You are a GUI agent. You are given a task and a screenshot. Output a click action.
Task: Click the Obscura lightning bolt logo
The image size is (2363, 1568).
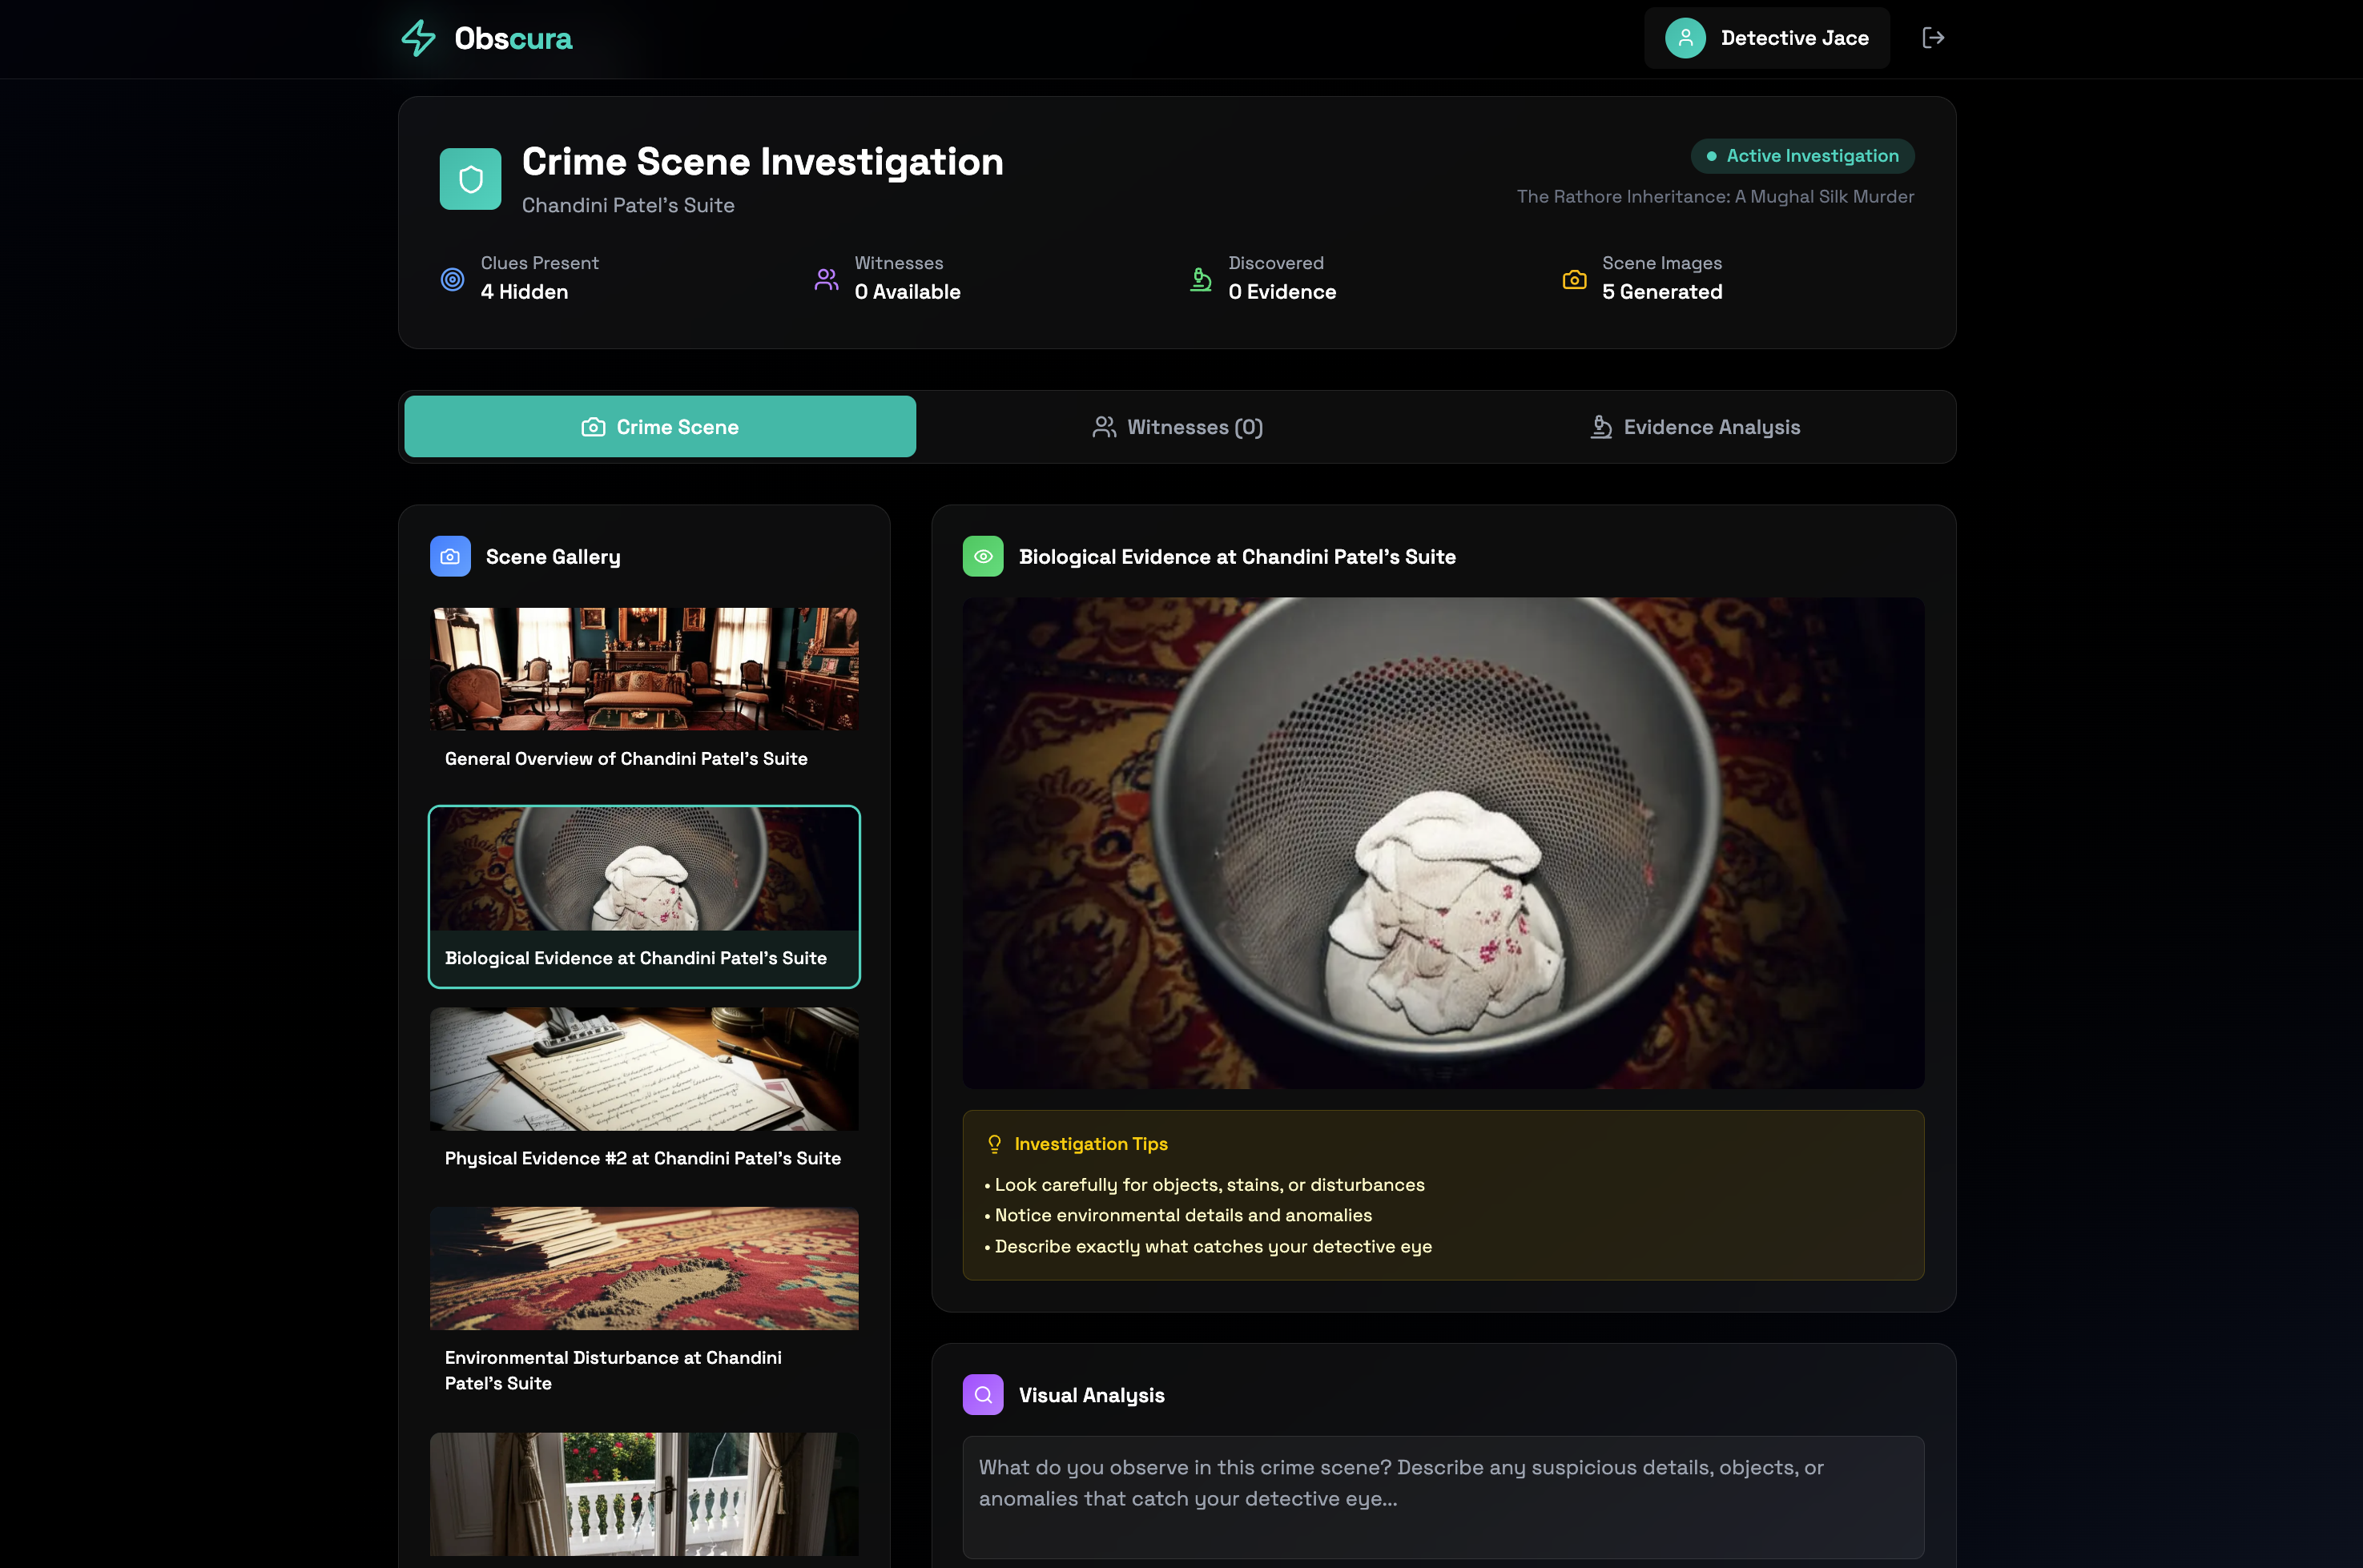(418, 38)
